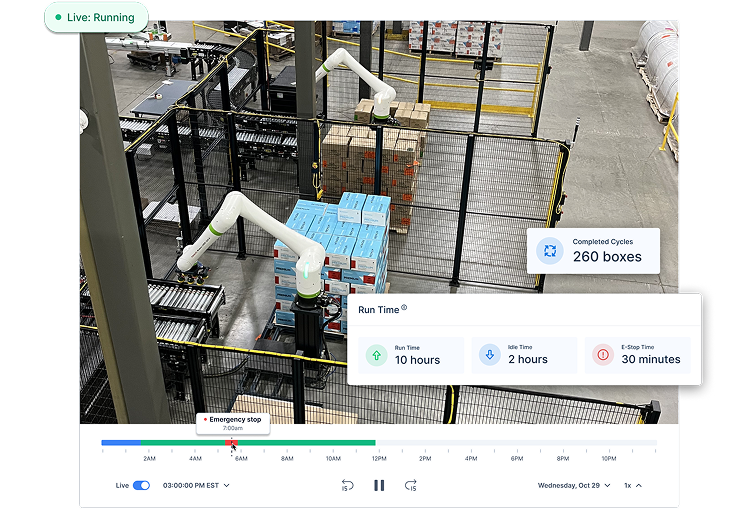Click the Live: Running status badge
746x510 pixels.
[x=96, y=18]
